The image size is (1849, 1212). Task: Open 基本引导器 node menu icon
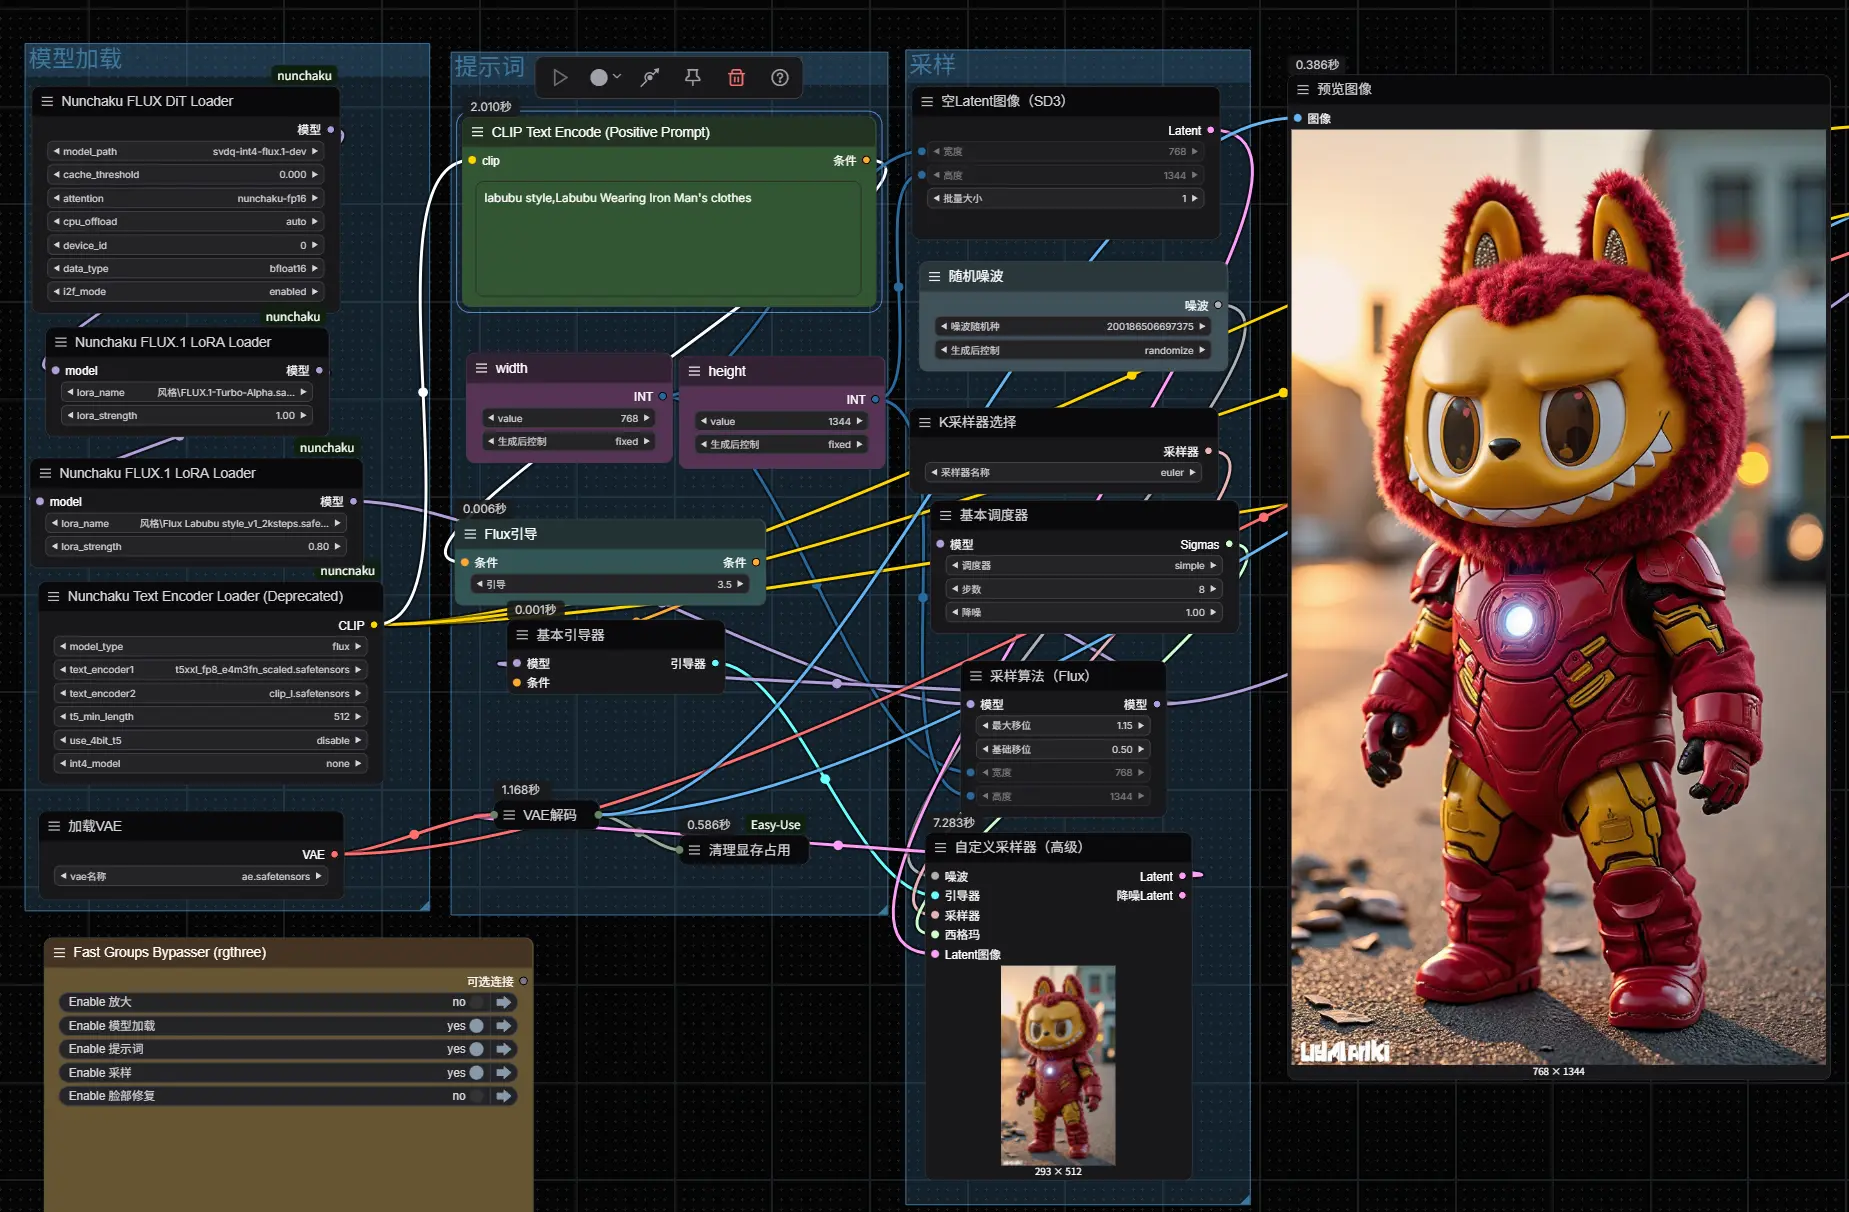pyautogui.click(x=522, y=635)
